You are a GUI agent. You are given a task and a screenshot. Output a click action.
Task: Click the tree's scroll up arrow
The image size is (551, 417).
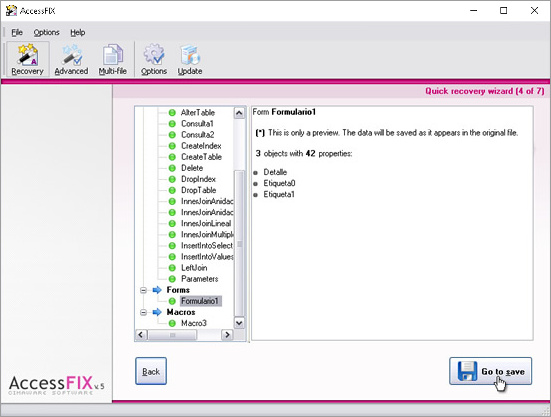(239, 113)
